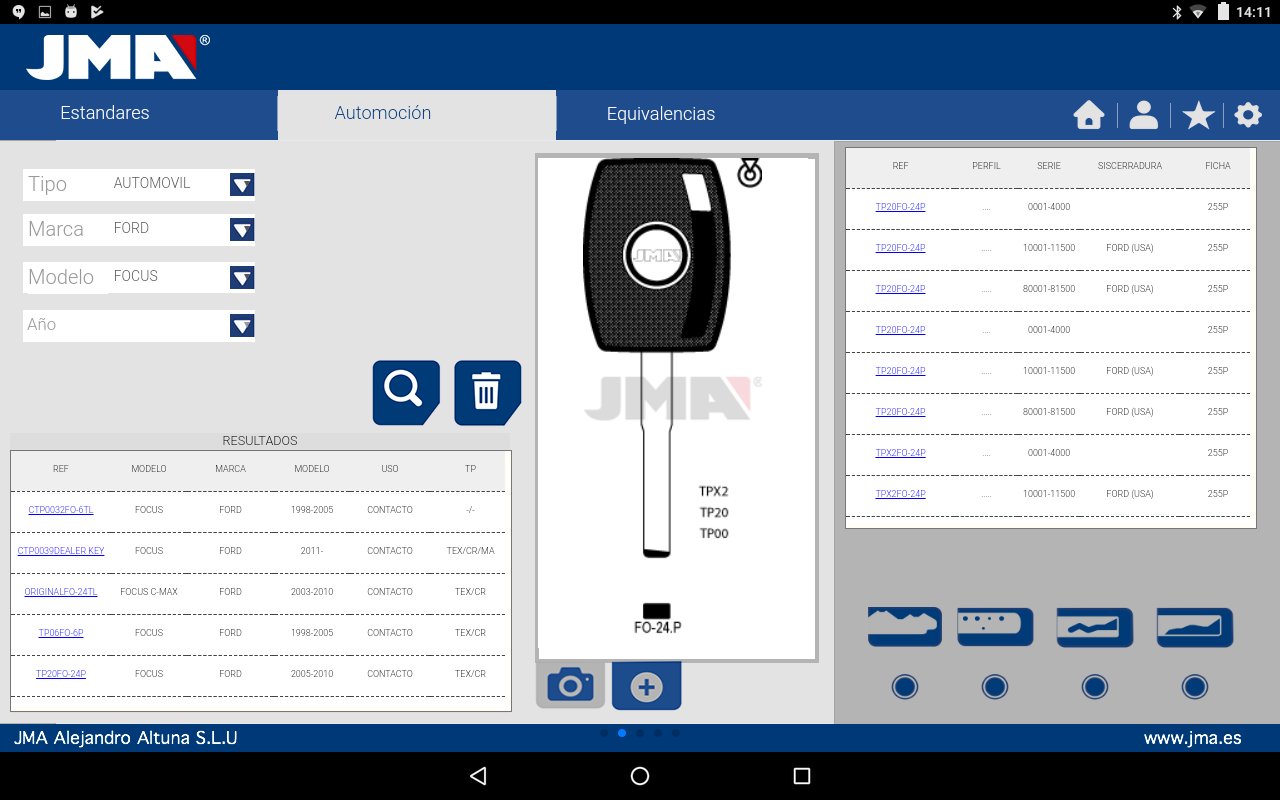Tap the RESULTADOS table title
This screenshot has height=800, width=1280.
coord(260,441)
